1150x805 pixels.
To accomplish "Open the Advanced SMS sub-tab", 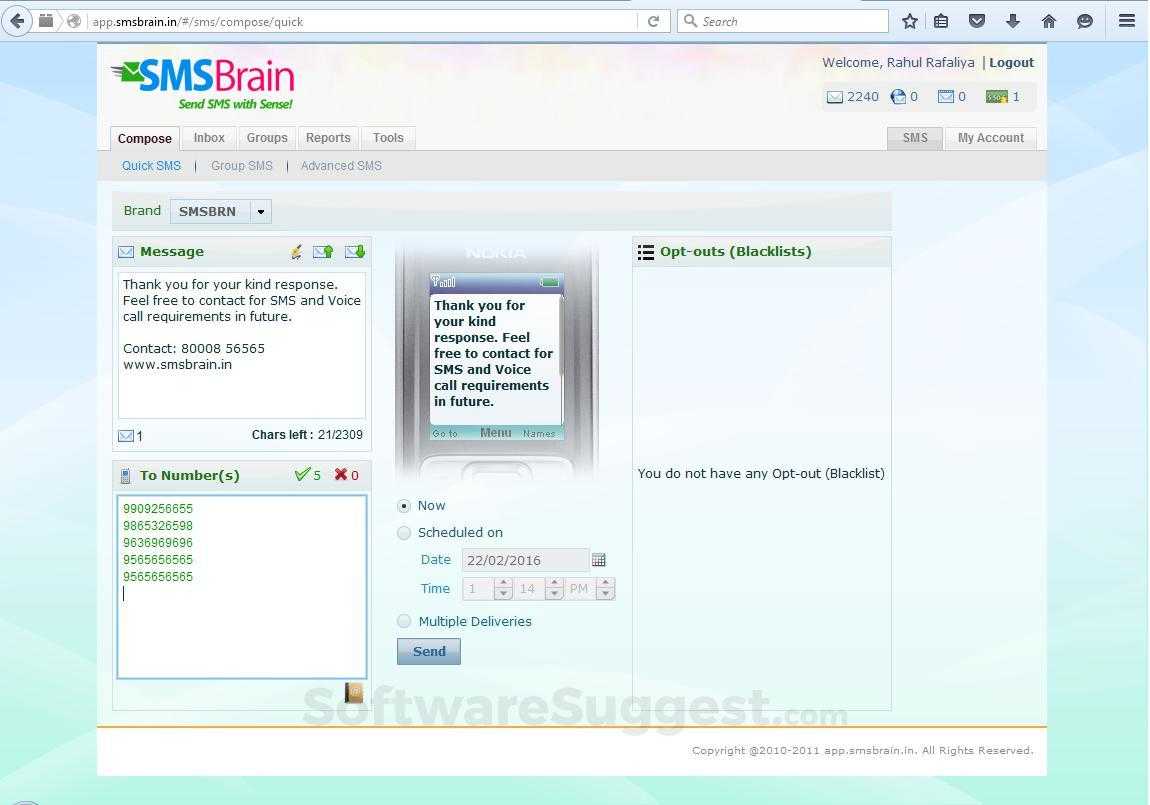I will tap(341, 166).
